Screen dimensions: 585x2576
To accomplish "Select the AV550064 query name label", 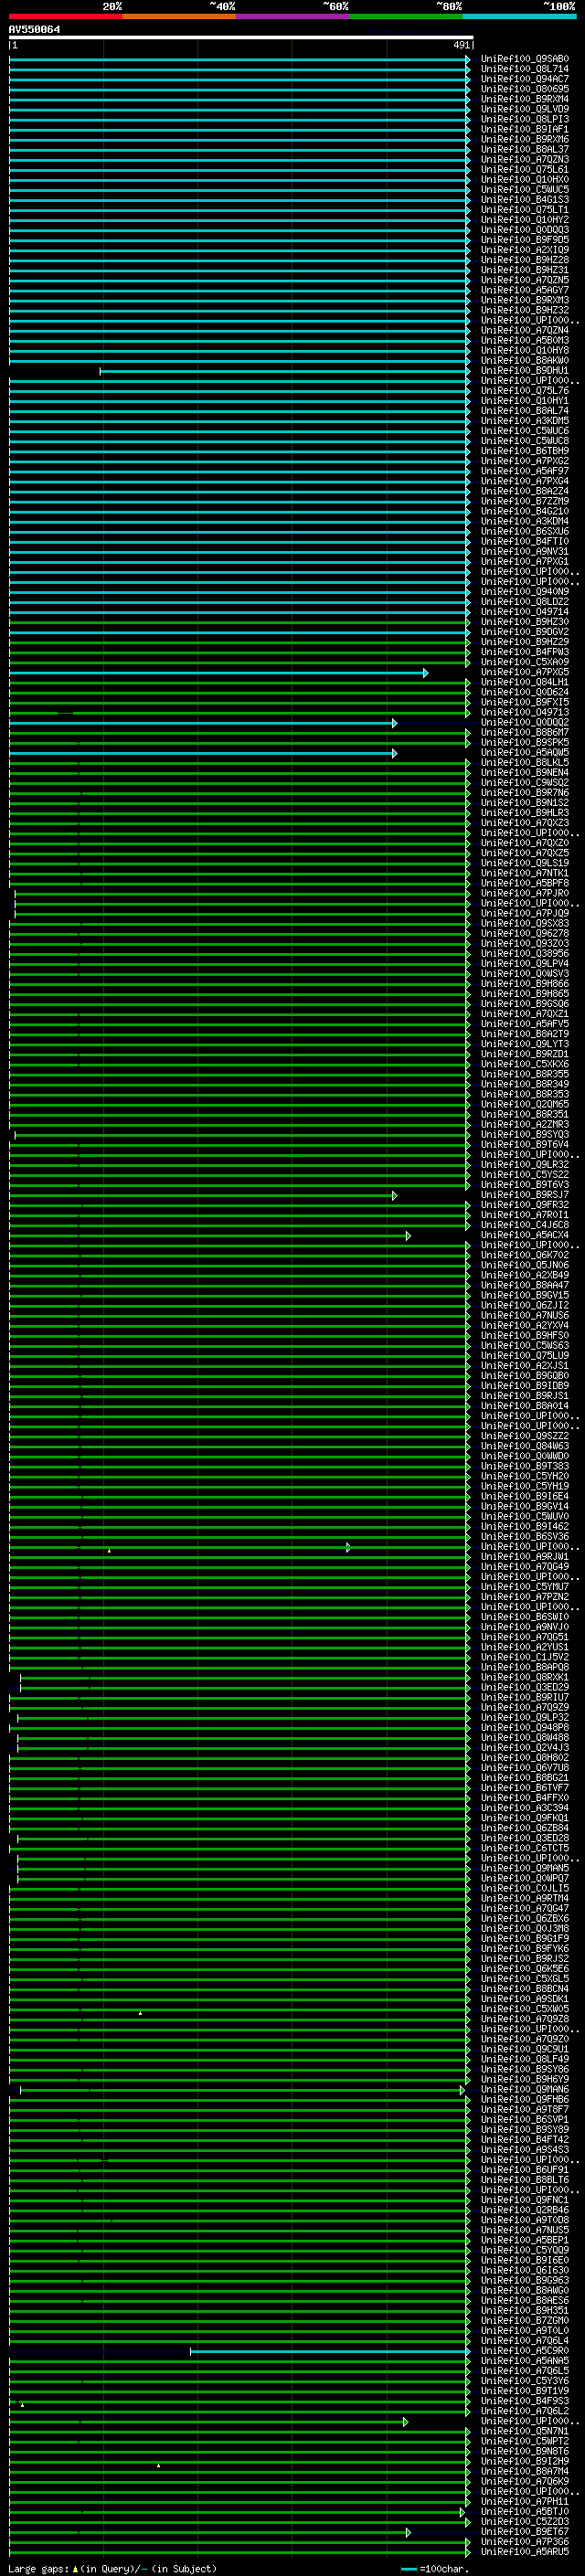I will [34, 29].
